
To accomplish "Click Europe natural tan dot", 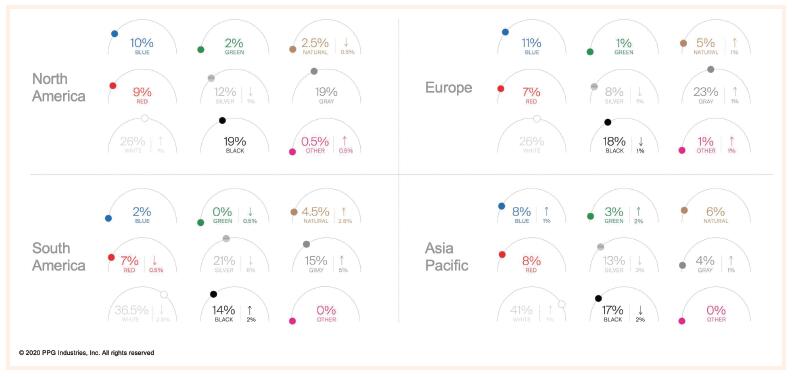I will 683,43.
